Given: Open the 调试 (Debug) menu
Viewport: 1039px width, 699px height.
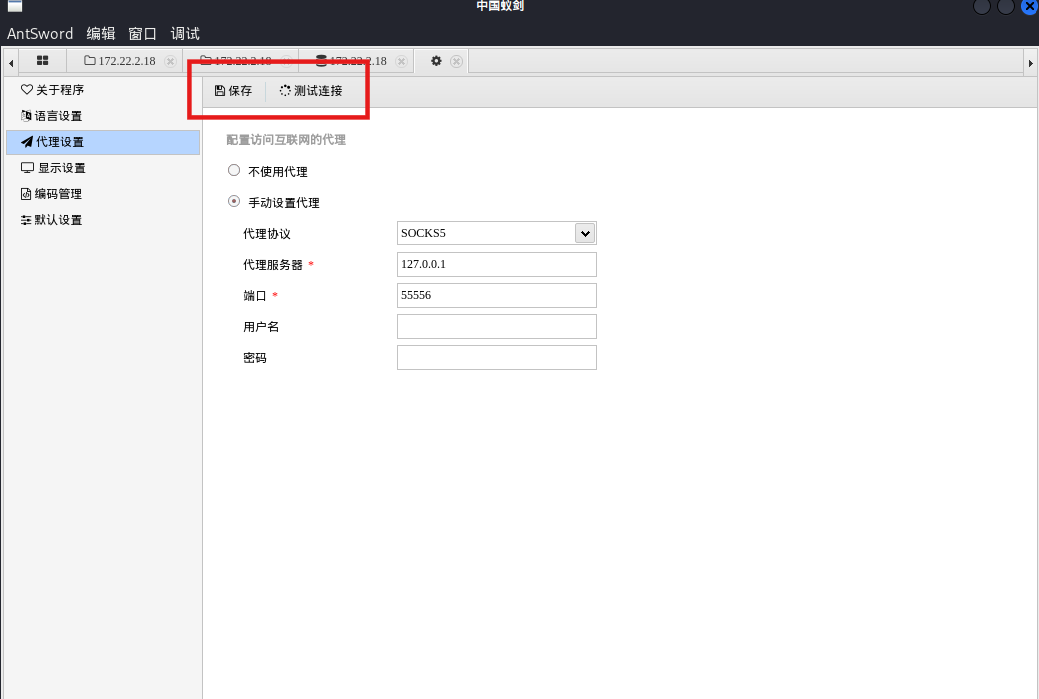Looking at the screenshot, I should [185, 33].
